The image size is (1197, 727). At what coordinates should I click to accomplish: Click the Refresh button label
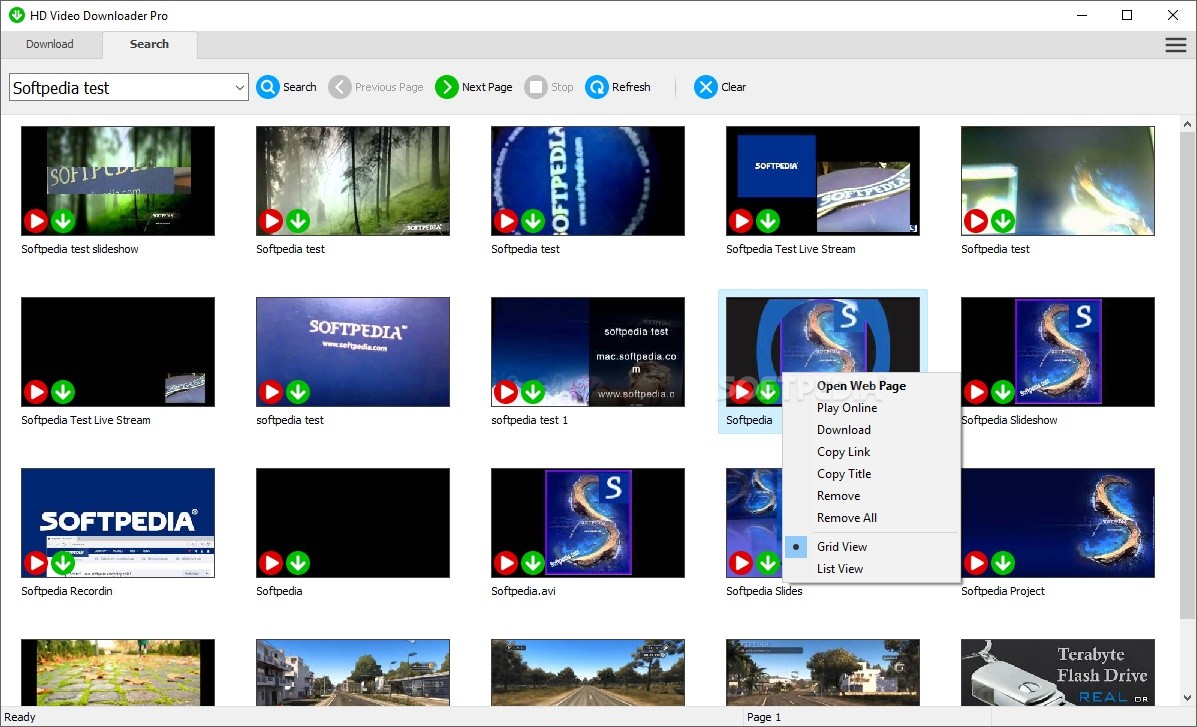click(x=631, y=87)
